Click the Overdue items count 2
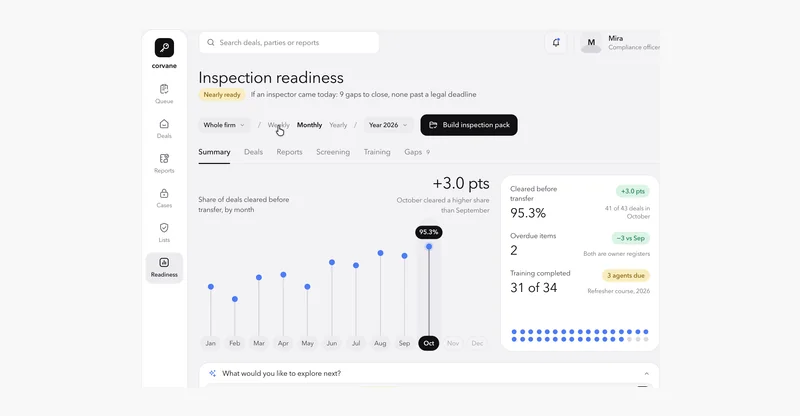The height and width of the screenshot is (416, 800). [x=514, y=250]
